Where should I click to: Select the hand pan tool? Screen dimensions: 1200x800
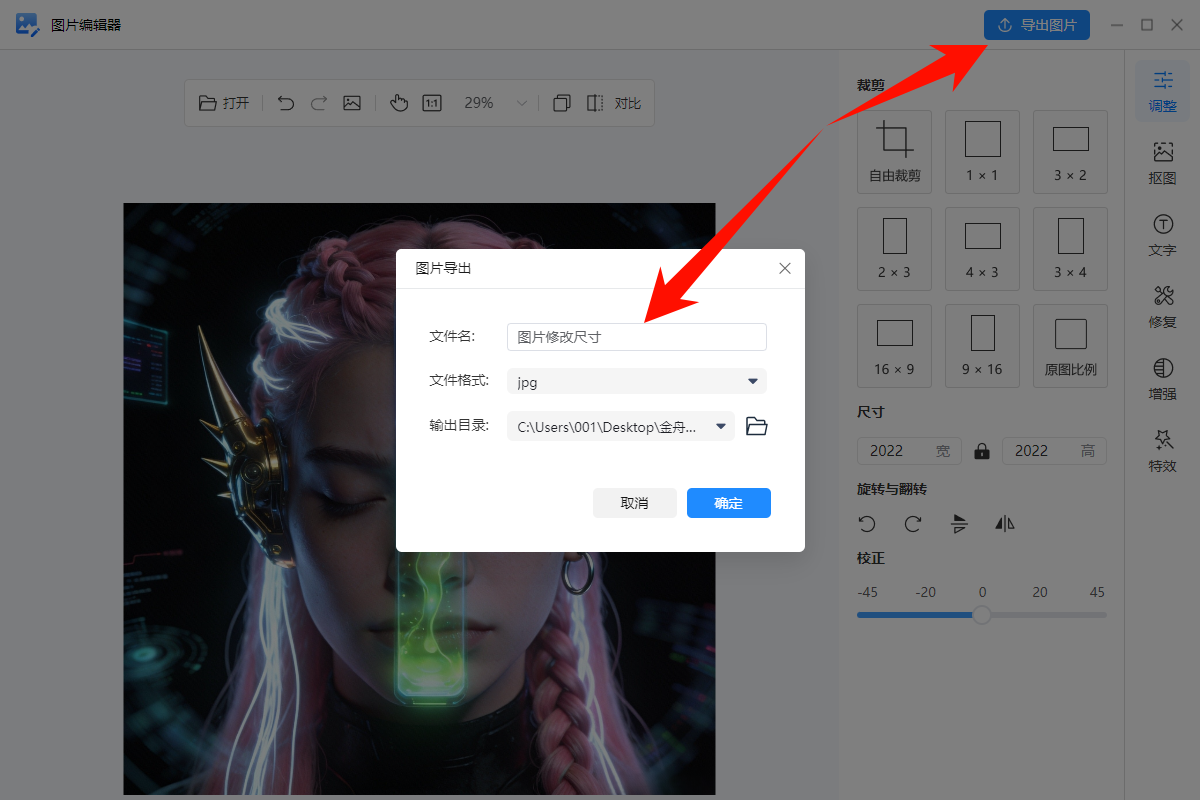click(398, 102)
